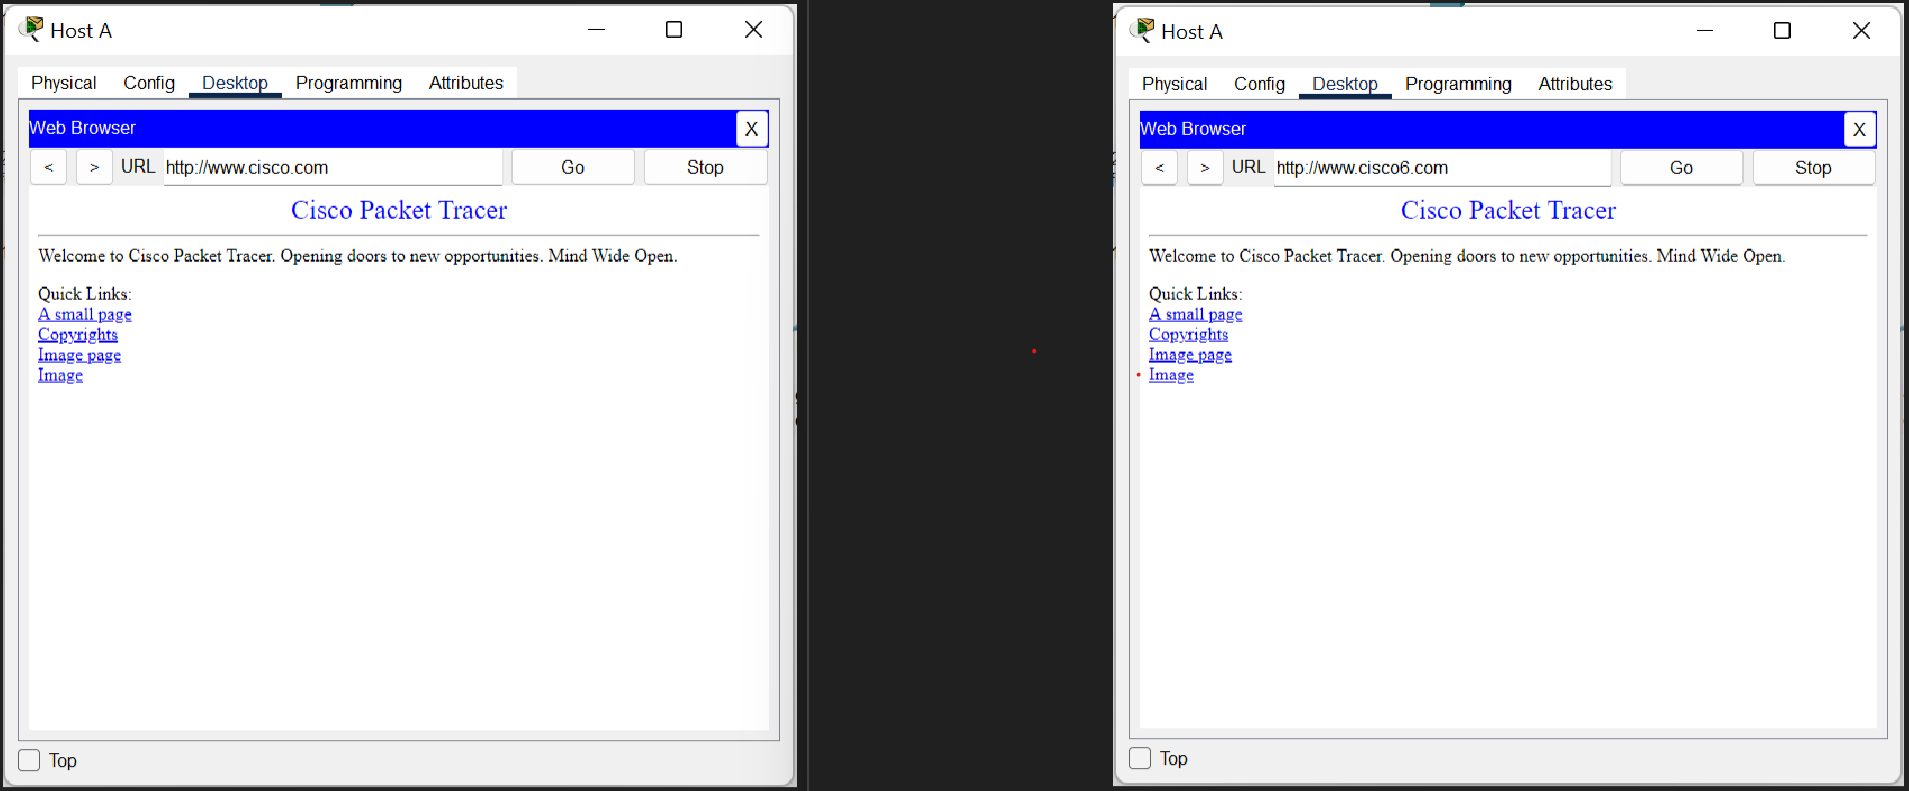Click the welcome sentence in left window
The width and height of the screenshot is (1909, 791).
[358, 256]
